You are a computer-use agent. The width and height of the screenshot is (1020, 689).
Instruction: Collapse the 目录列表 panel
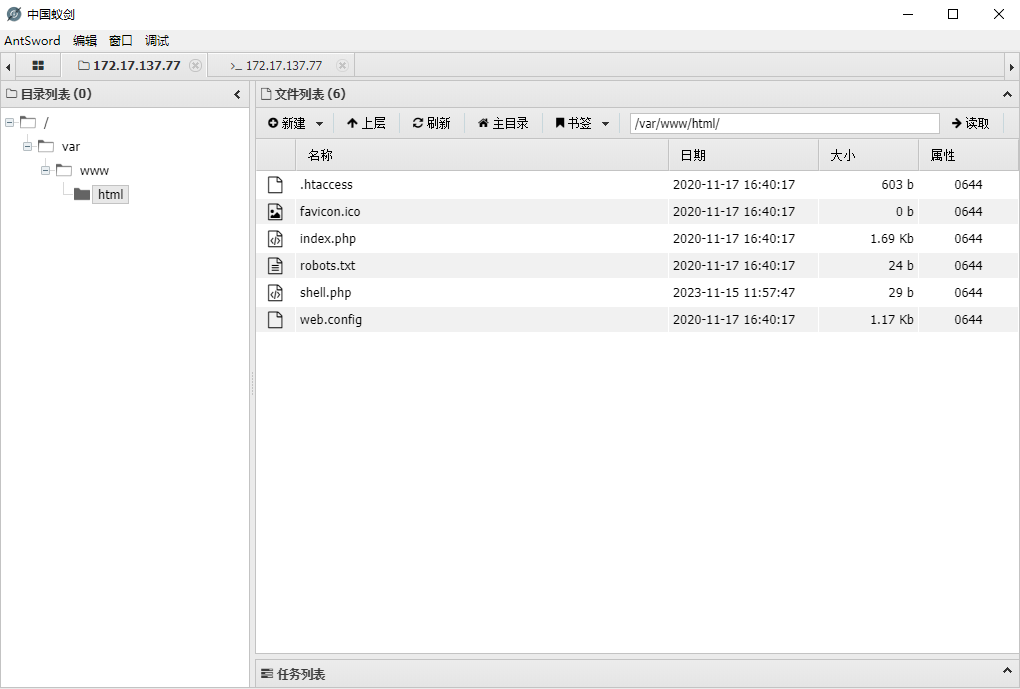coord(237,94)
